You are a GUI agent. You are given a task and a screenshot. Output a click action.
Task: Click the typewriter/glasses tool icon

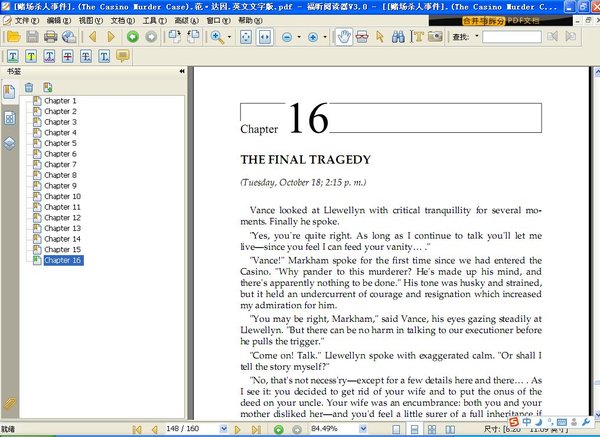pyautogui.click(x=362, y=37)
